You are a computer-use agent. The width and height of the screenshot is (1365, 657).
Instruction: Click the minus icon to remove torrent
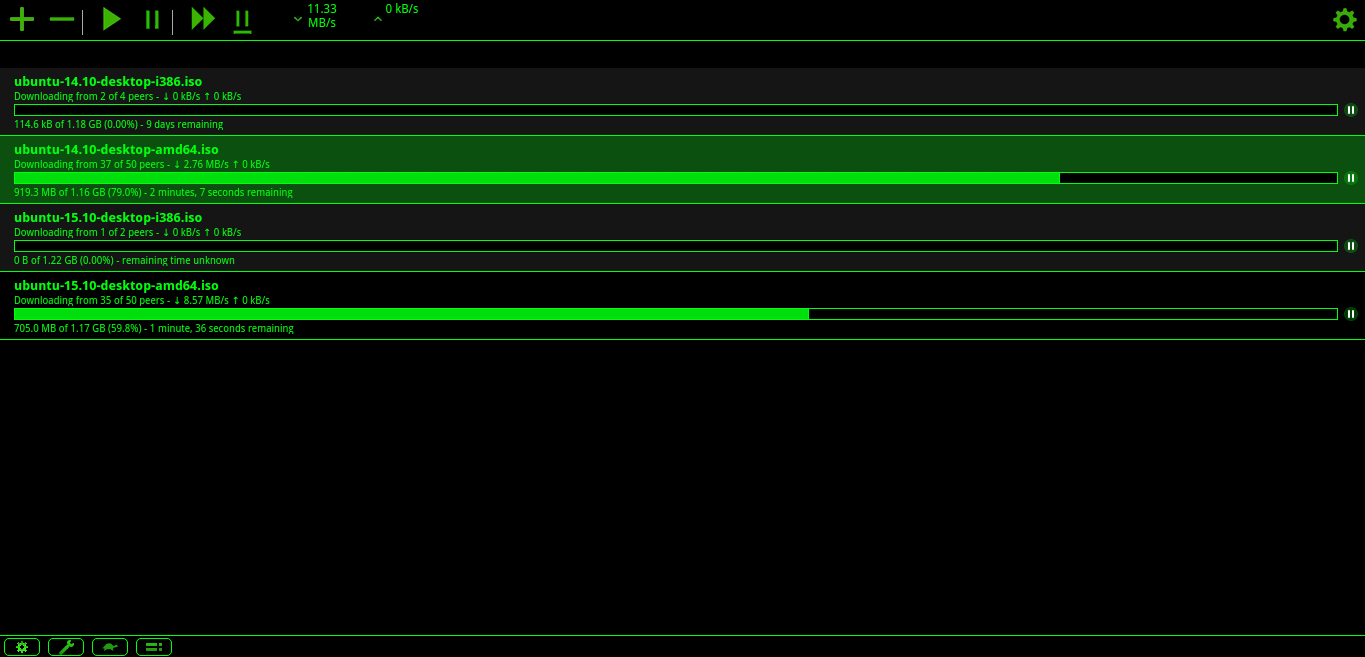(x=62, y=20)
